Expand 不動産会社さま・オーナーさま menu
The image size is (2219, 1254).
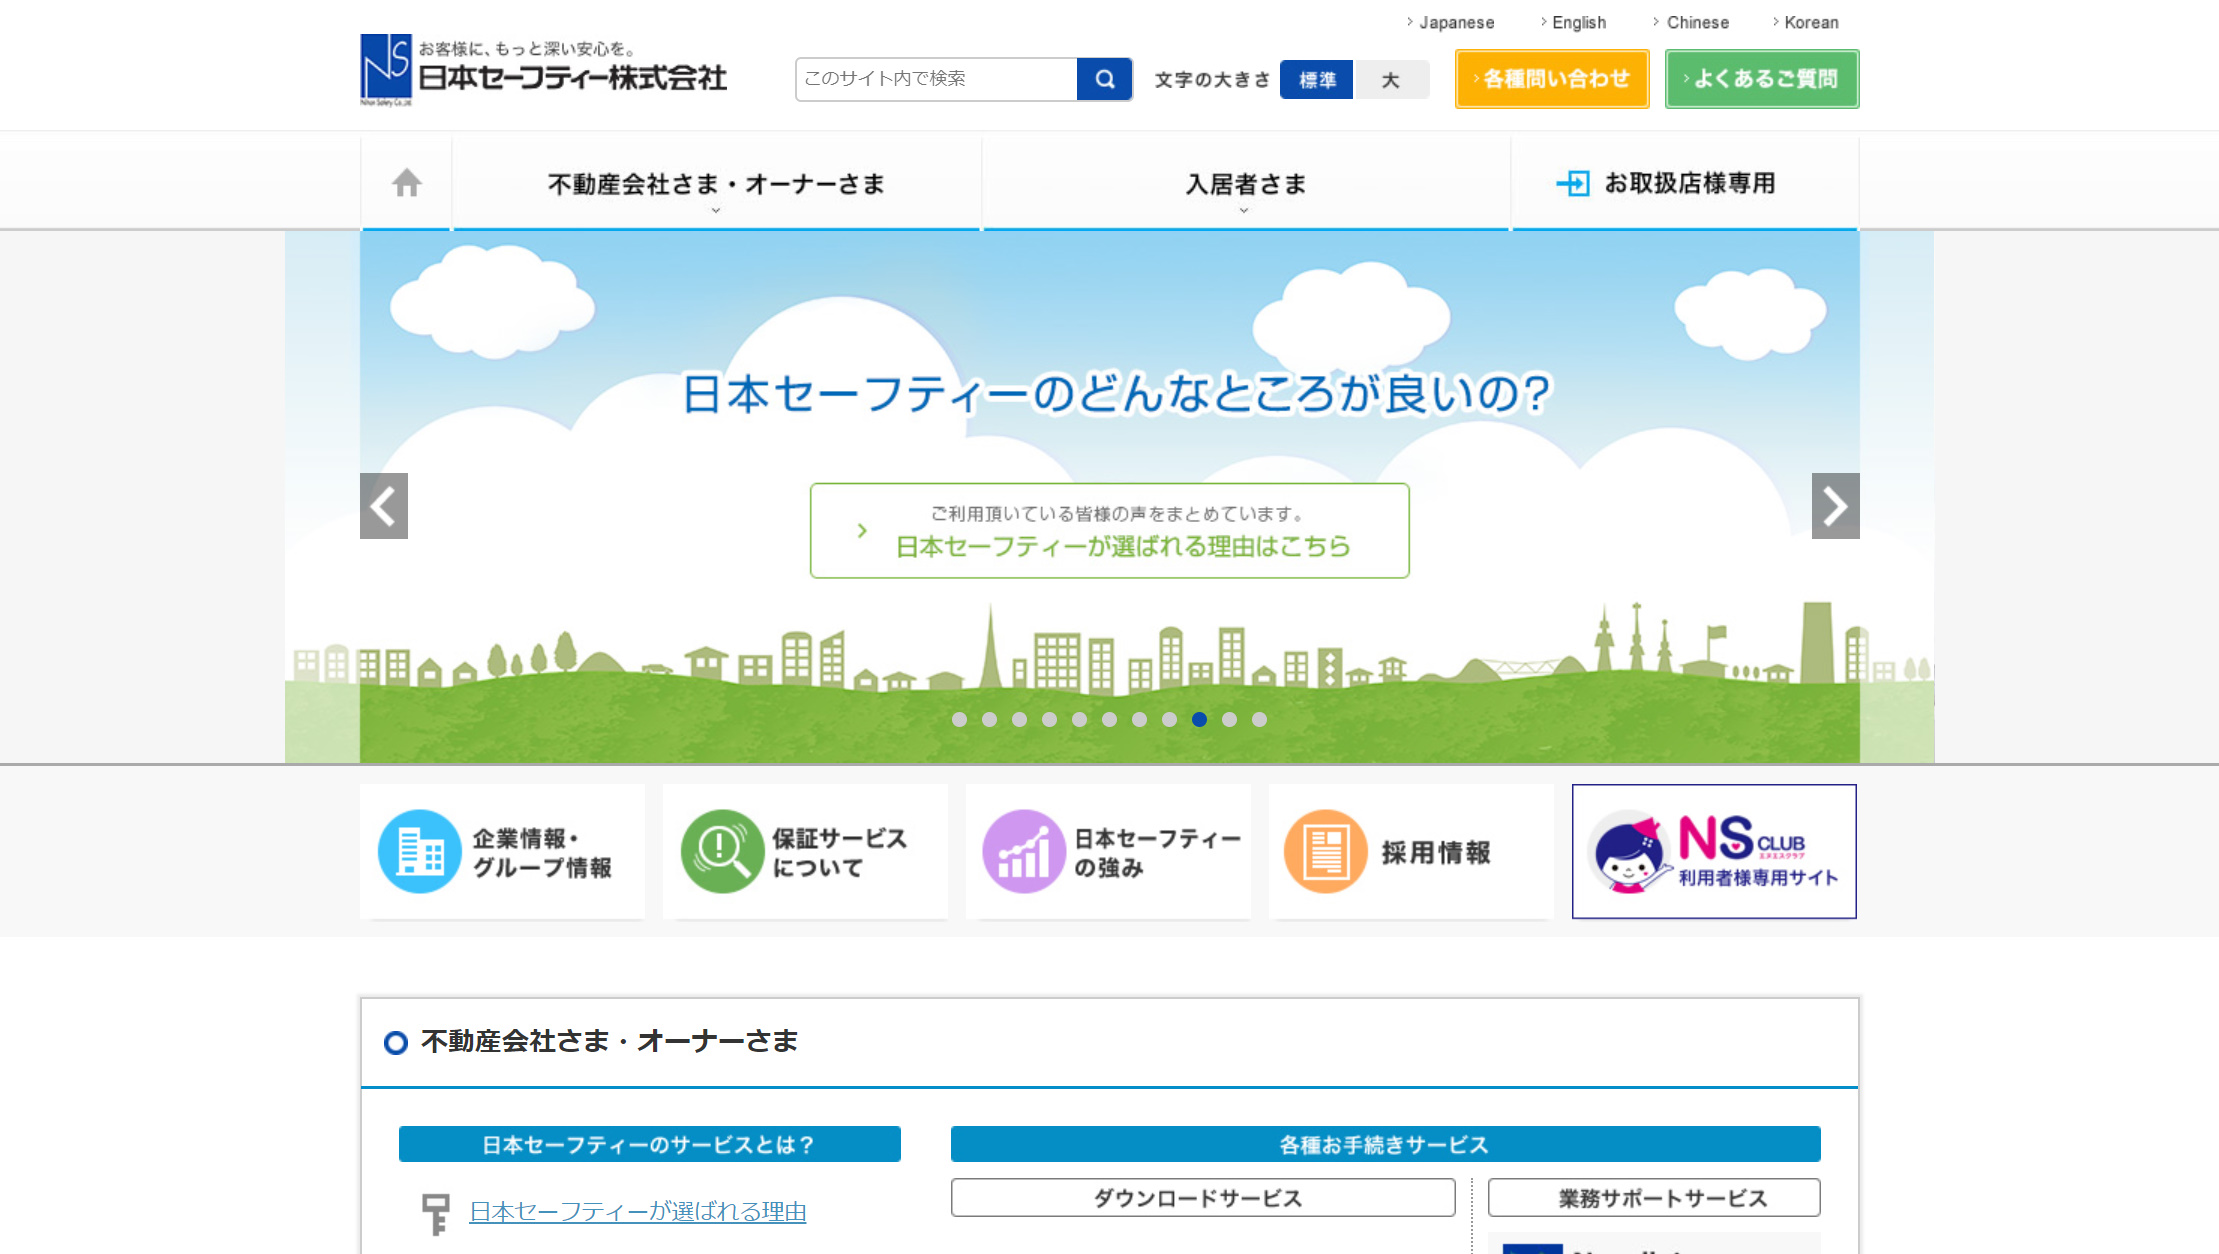716,184
